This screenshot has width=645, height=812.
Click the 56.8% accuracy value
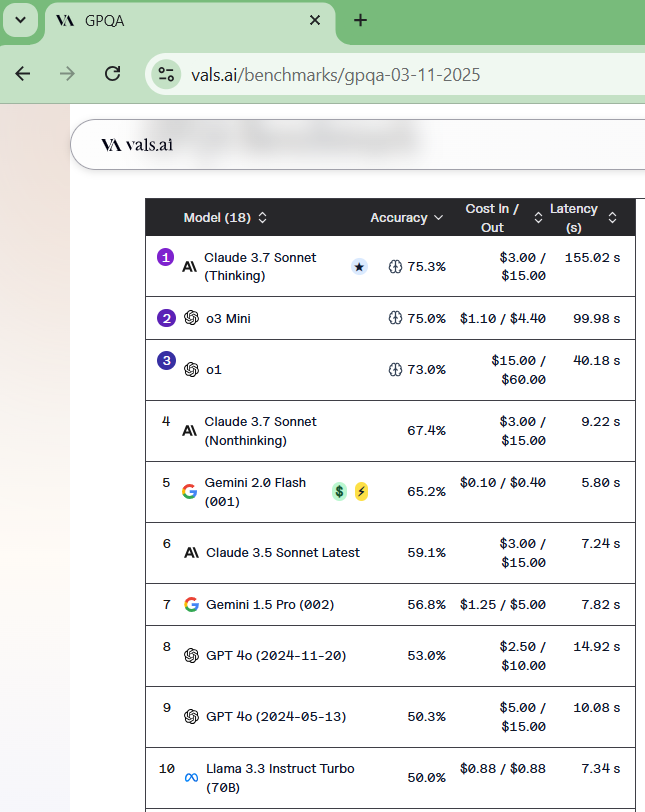tap(426, 604)
